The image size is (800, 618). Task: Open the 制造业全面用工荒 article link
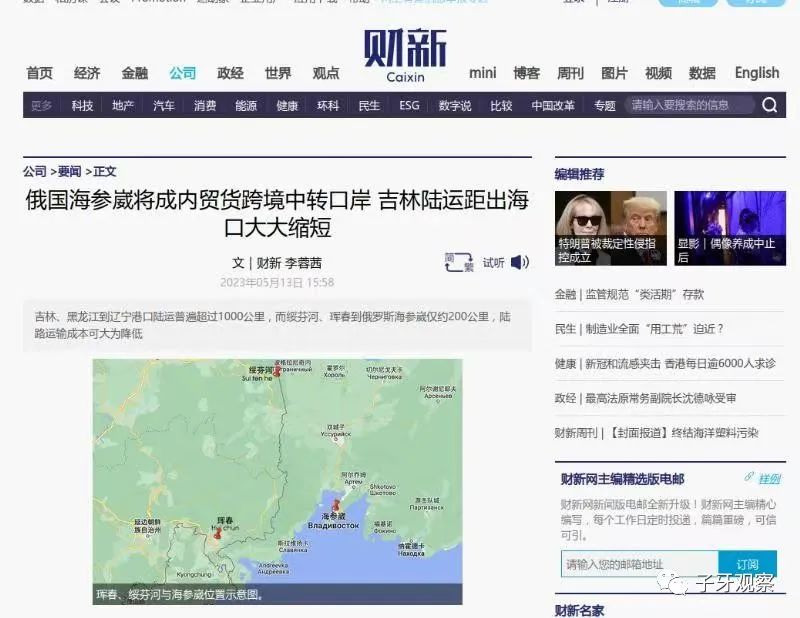639,328
